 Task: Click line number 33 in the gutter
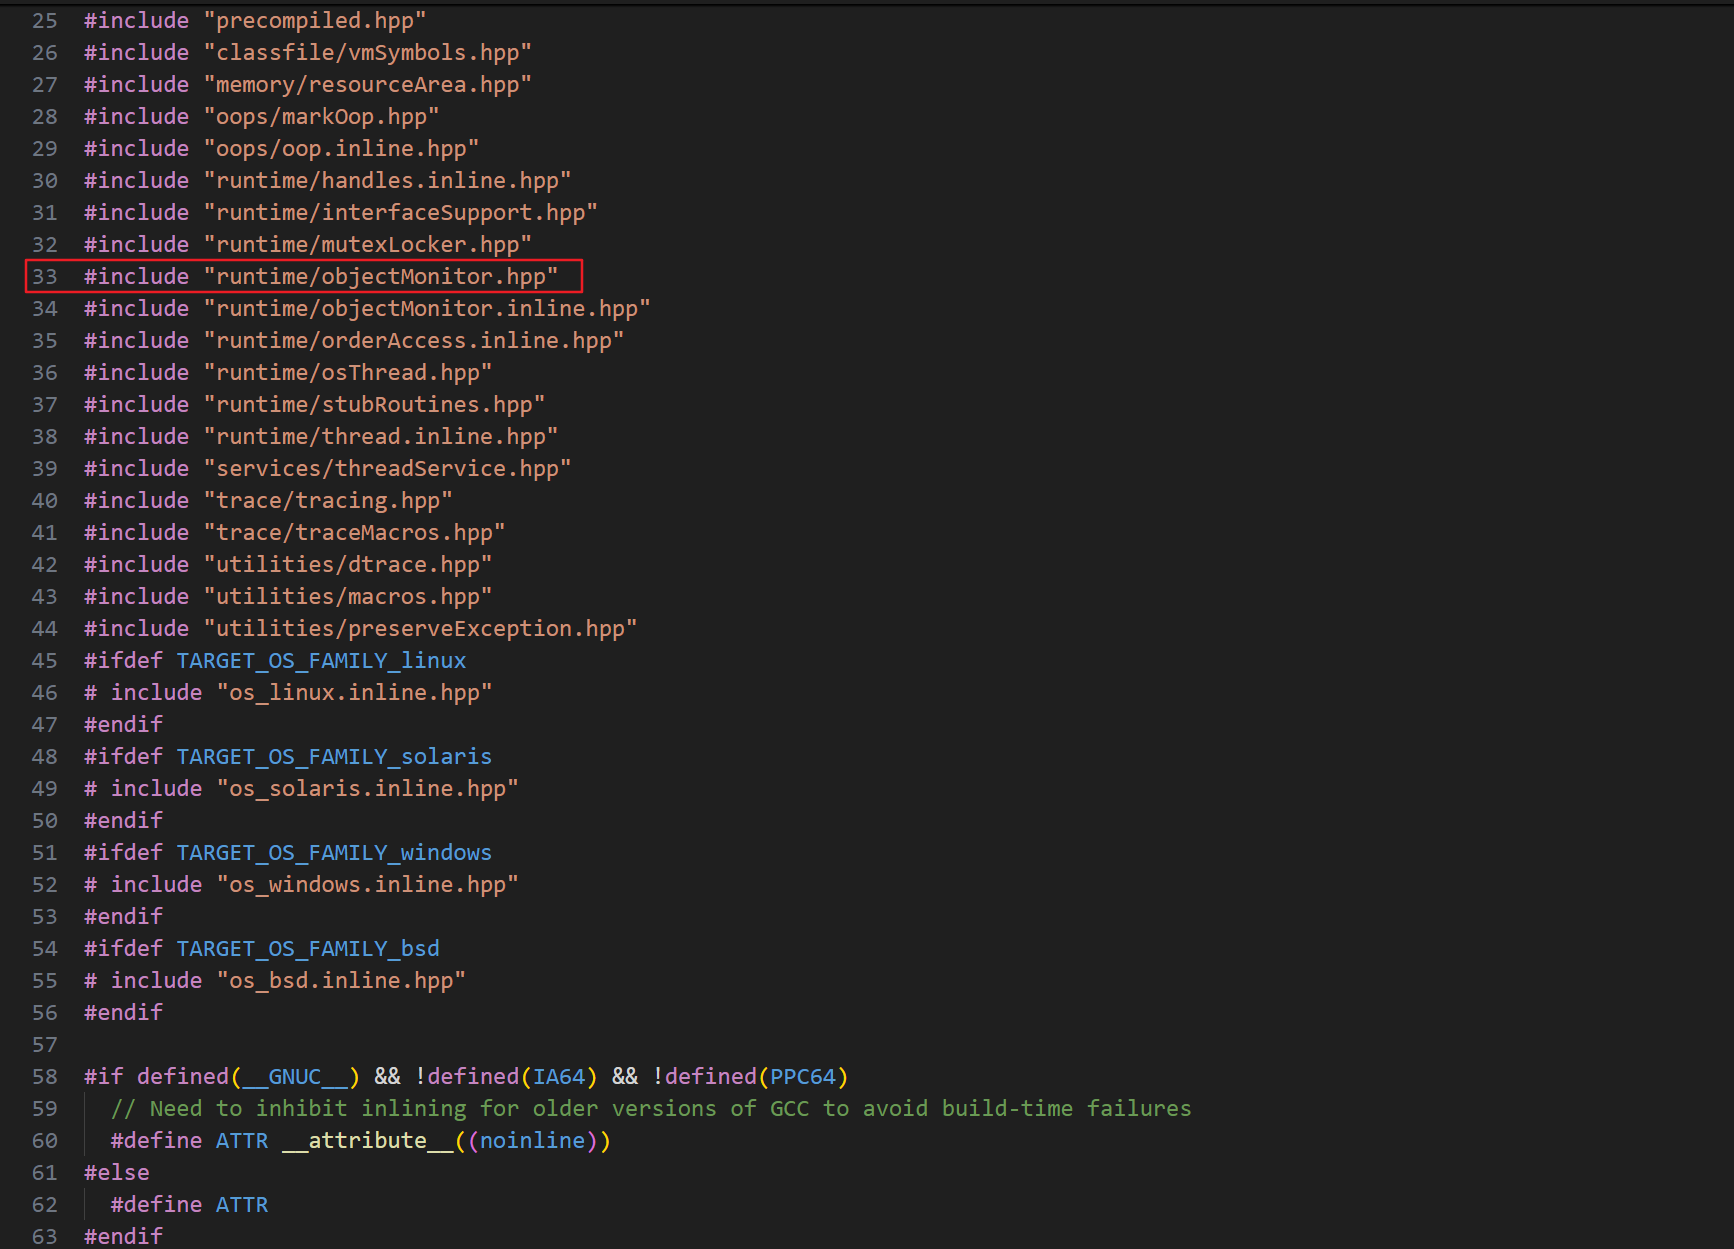point(45,277)
